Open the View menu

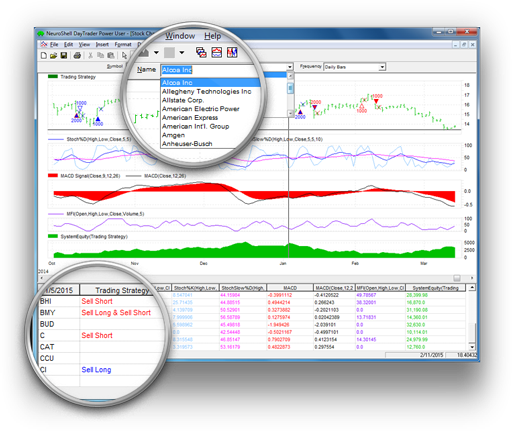coord(84,44)
